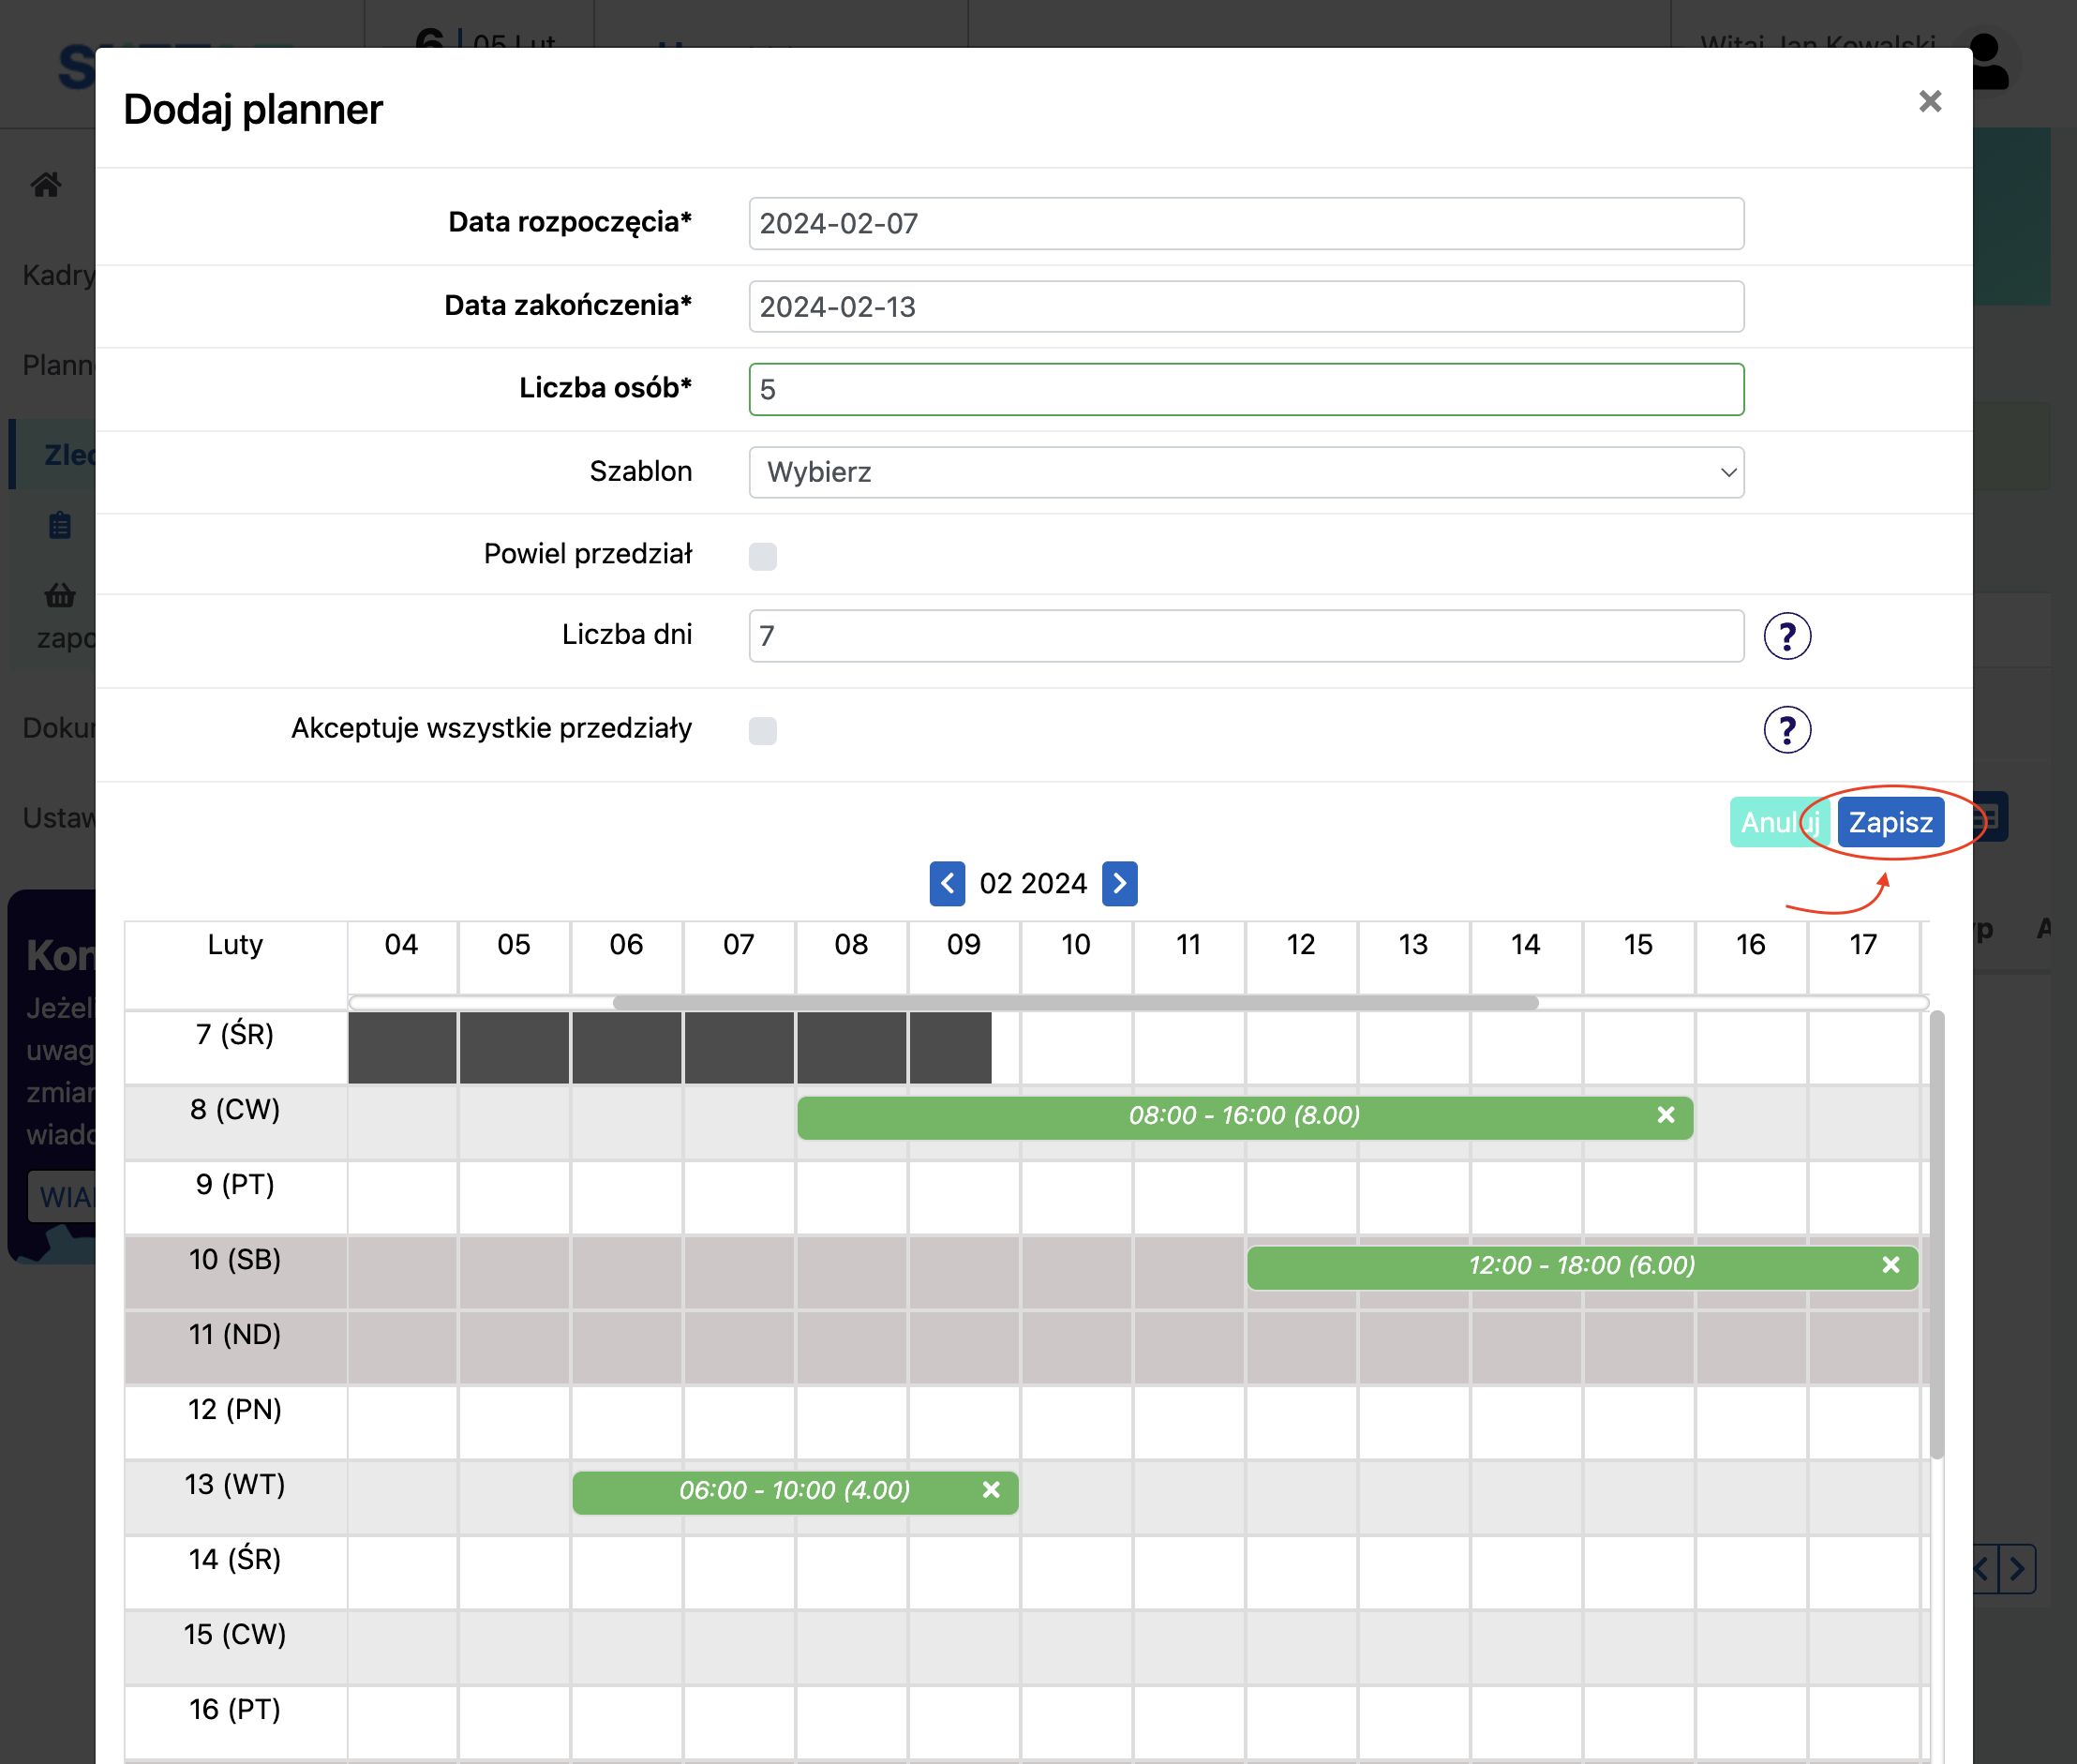Click the home icon in sidebar

click(46, 185)
